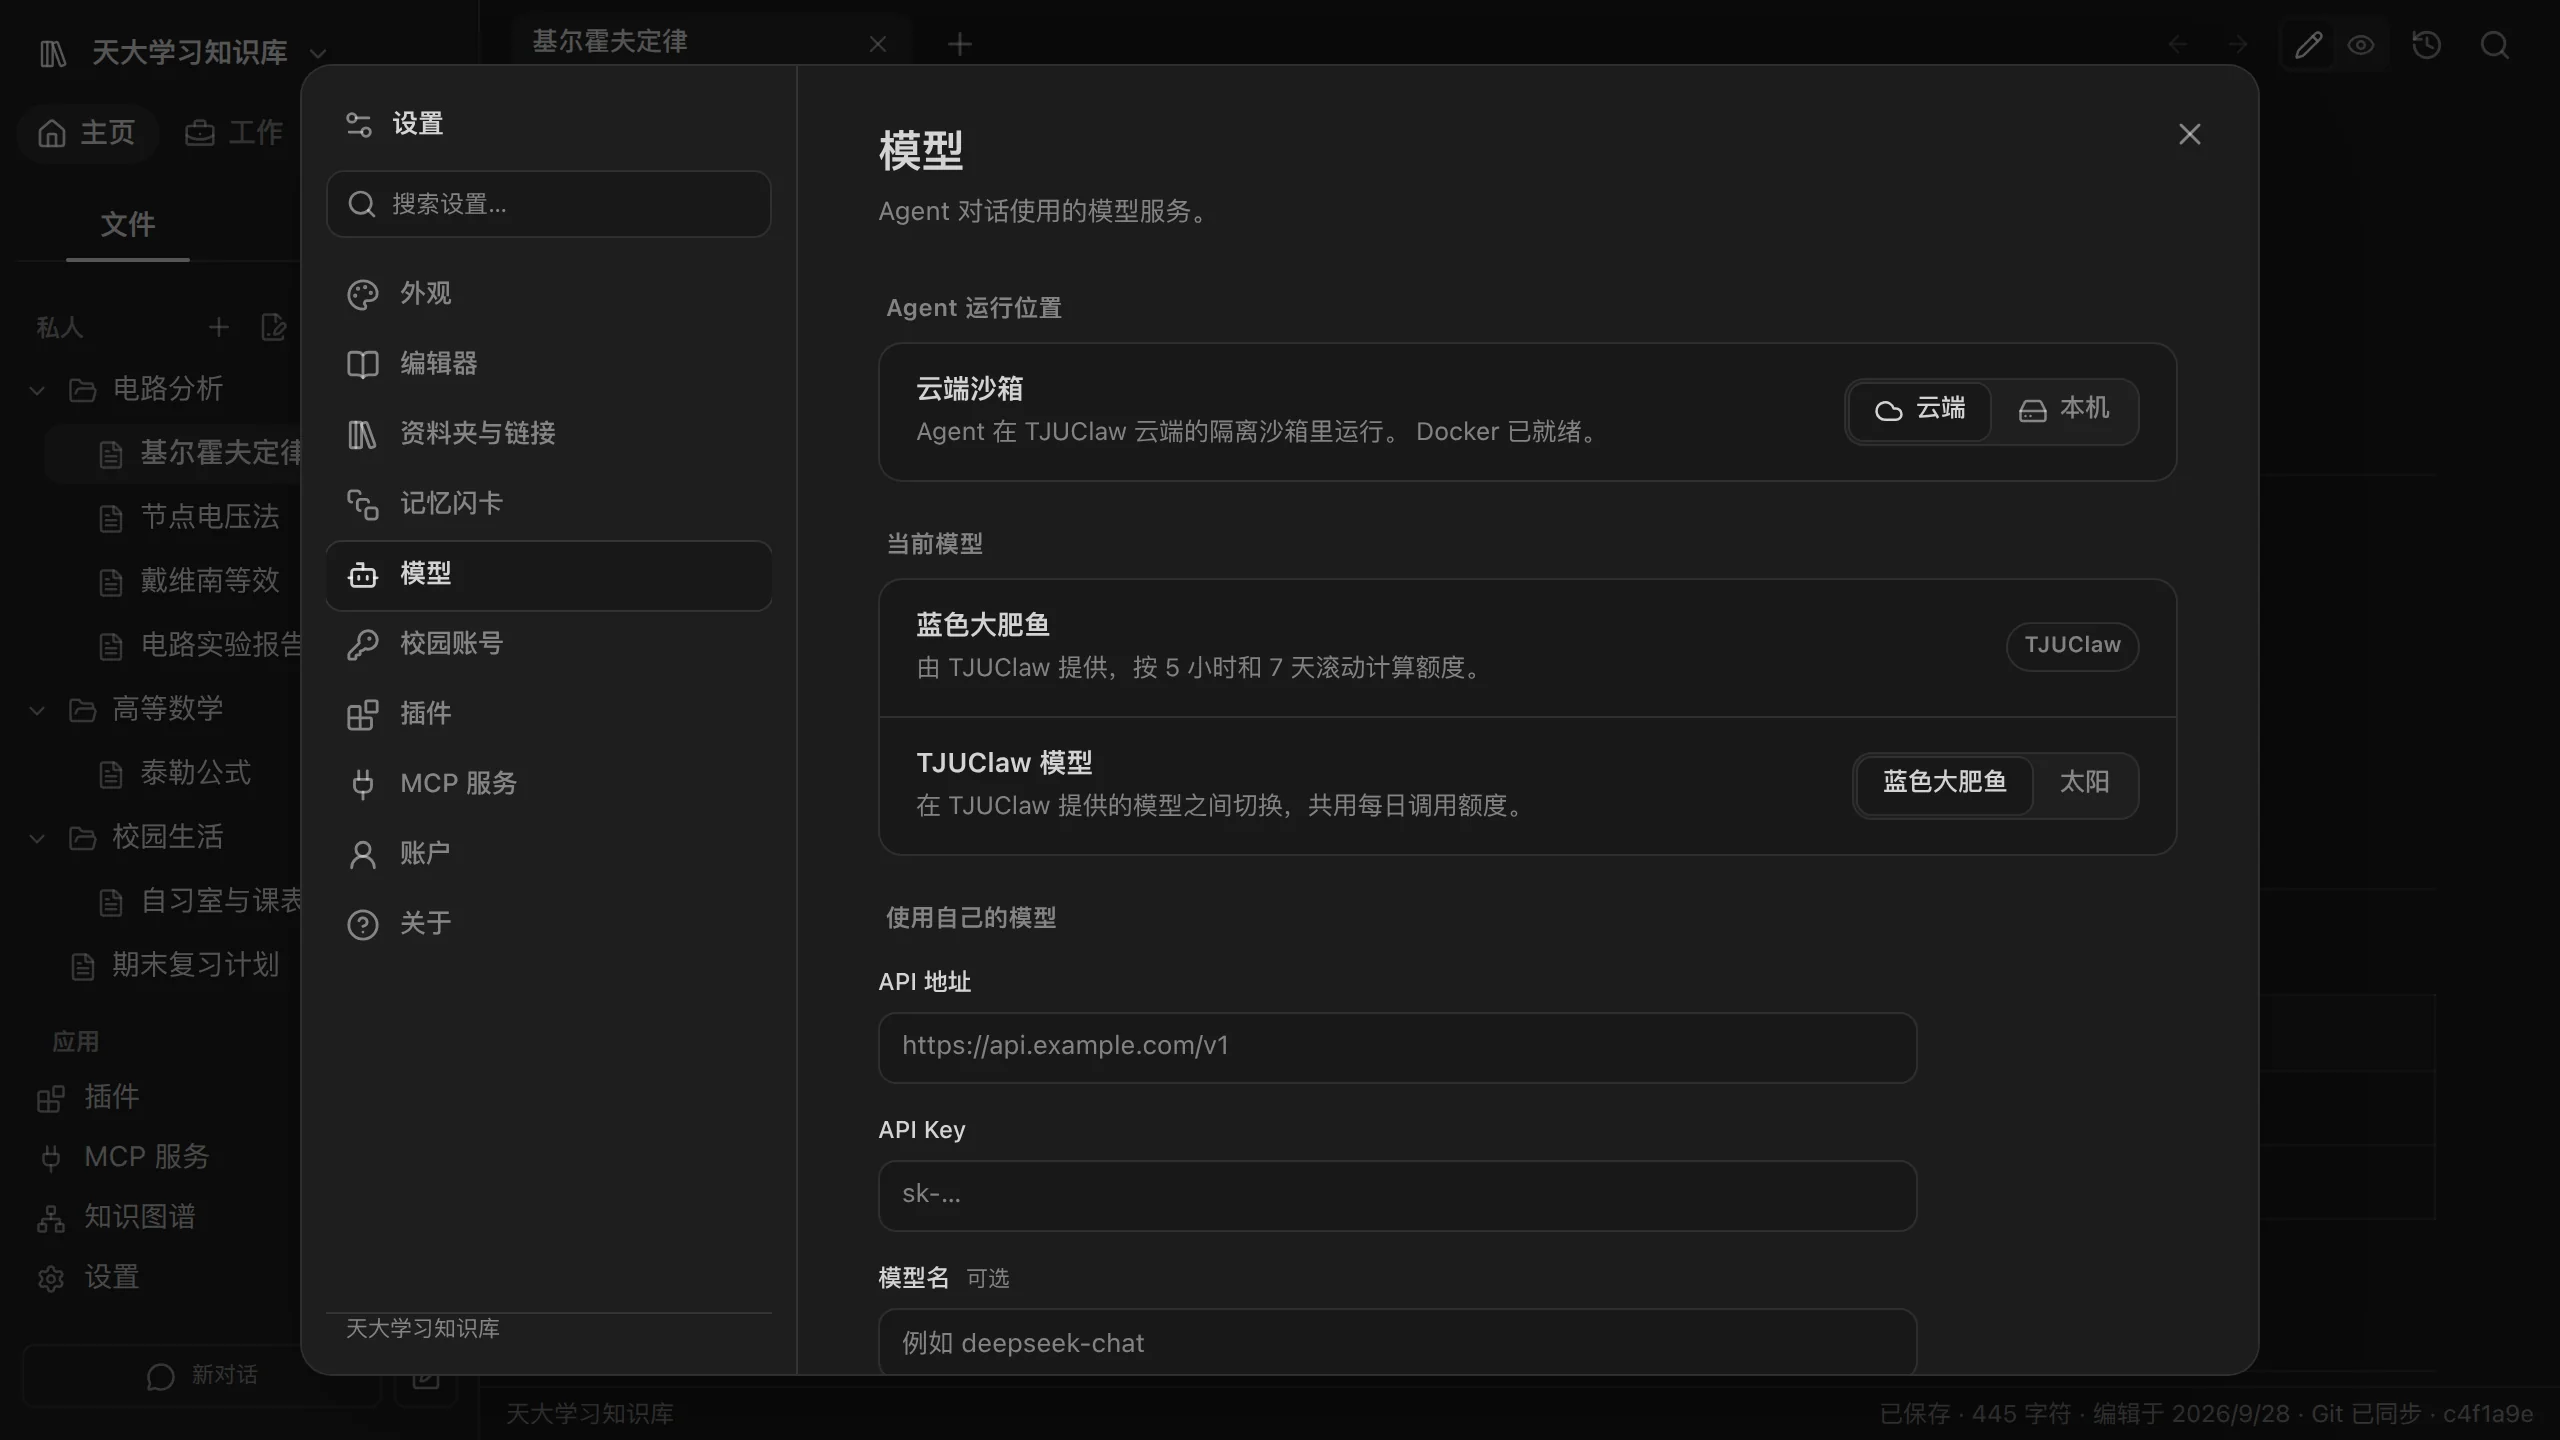Go to 资料夹与链接 settings
This screenshot has height=1440, width=2560.
pos(548,434)
